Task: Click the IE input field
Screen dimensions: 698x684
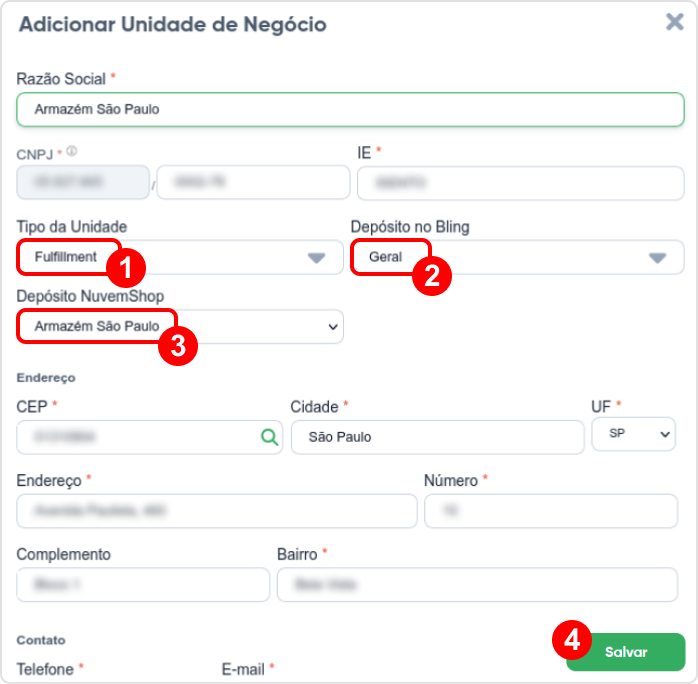Action: click(520, 183)
